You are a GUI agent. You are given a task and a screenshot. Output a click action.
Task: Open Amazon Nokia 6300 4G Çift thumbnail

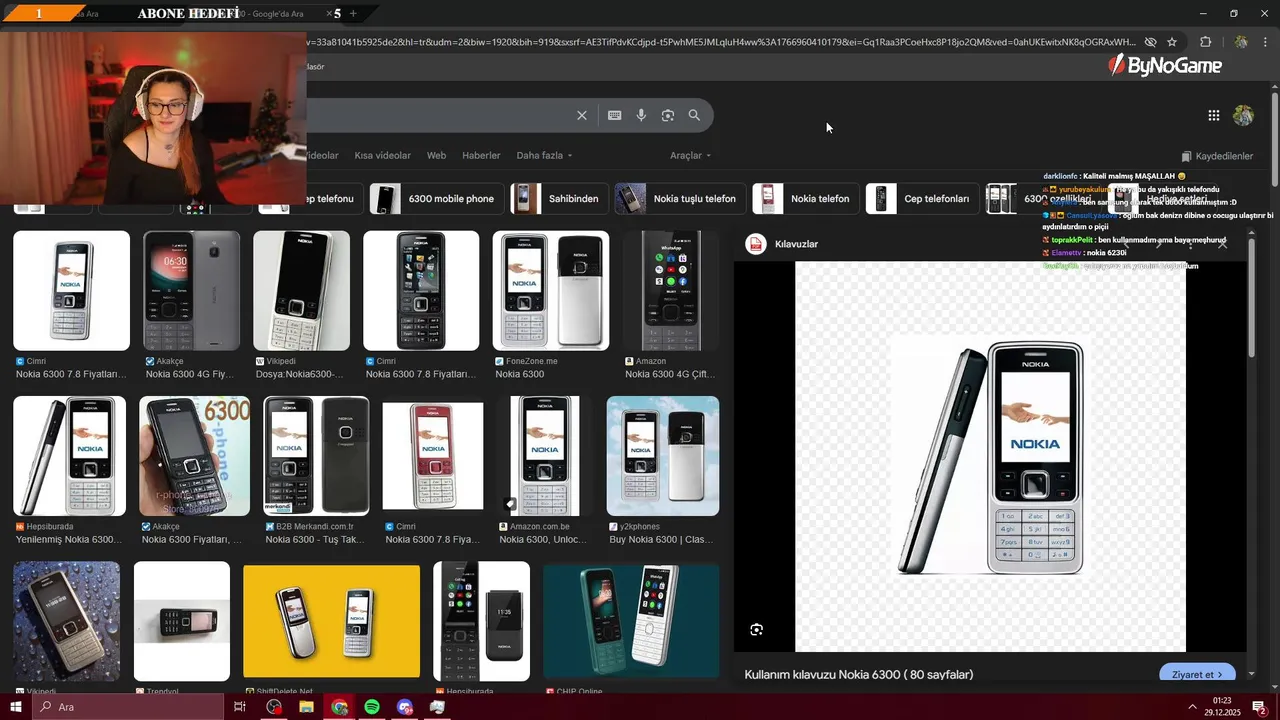(x=671, y=291)
